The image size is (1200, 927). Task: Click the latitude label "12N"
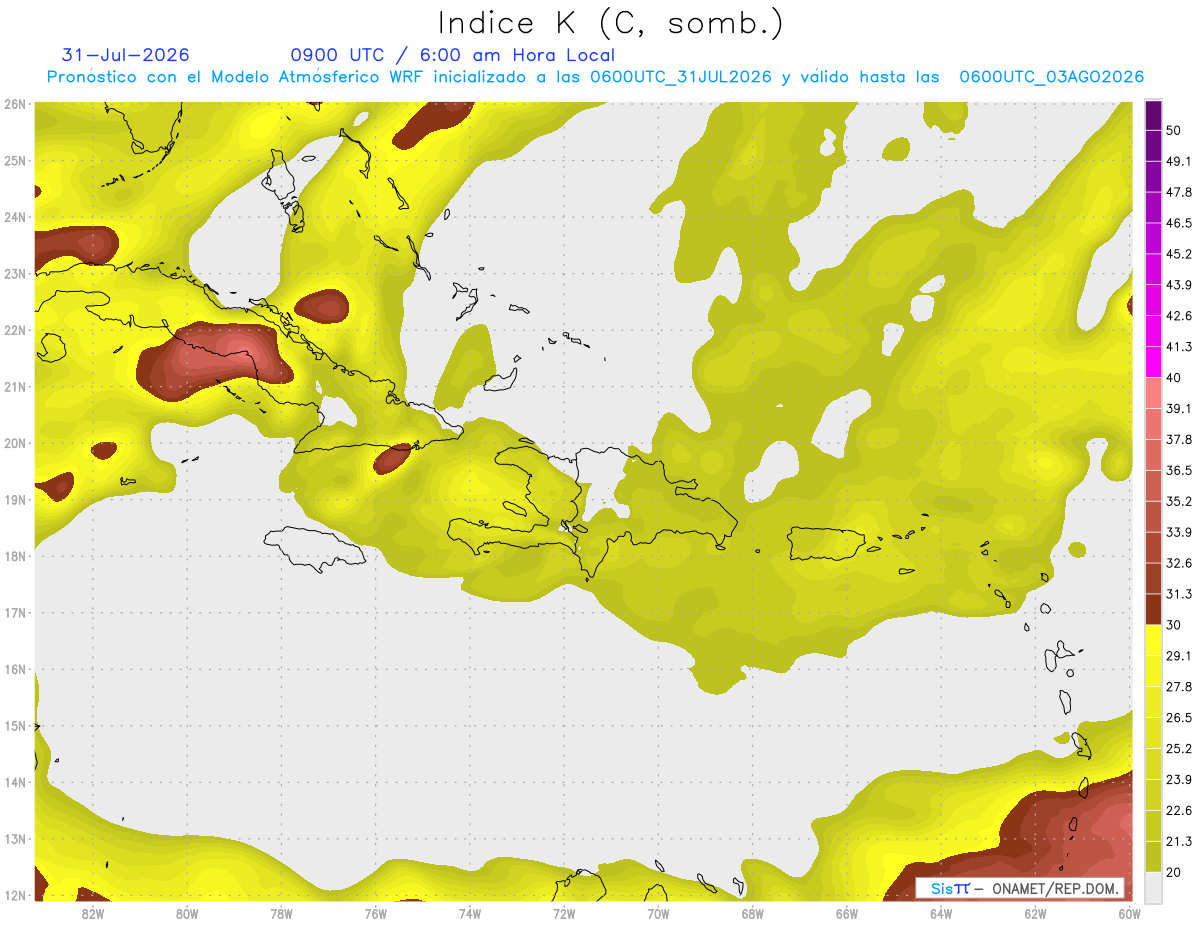coord(15,896)
